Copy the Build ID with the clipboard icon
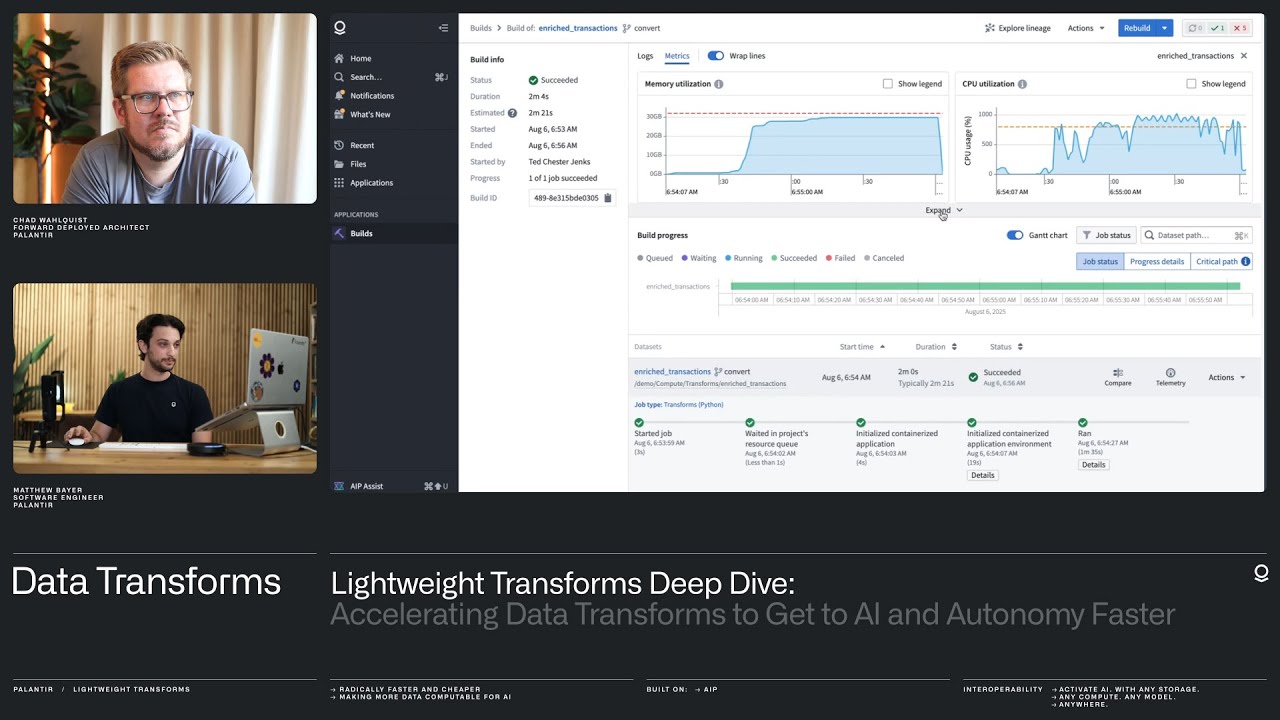Image resolution: width=1280 pixels, height=720 pixels. click(x=607, y=198)
